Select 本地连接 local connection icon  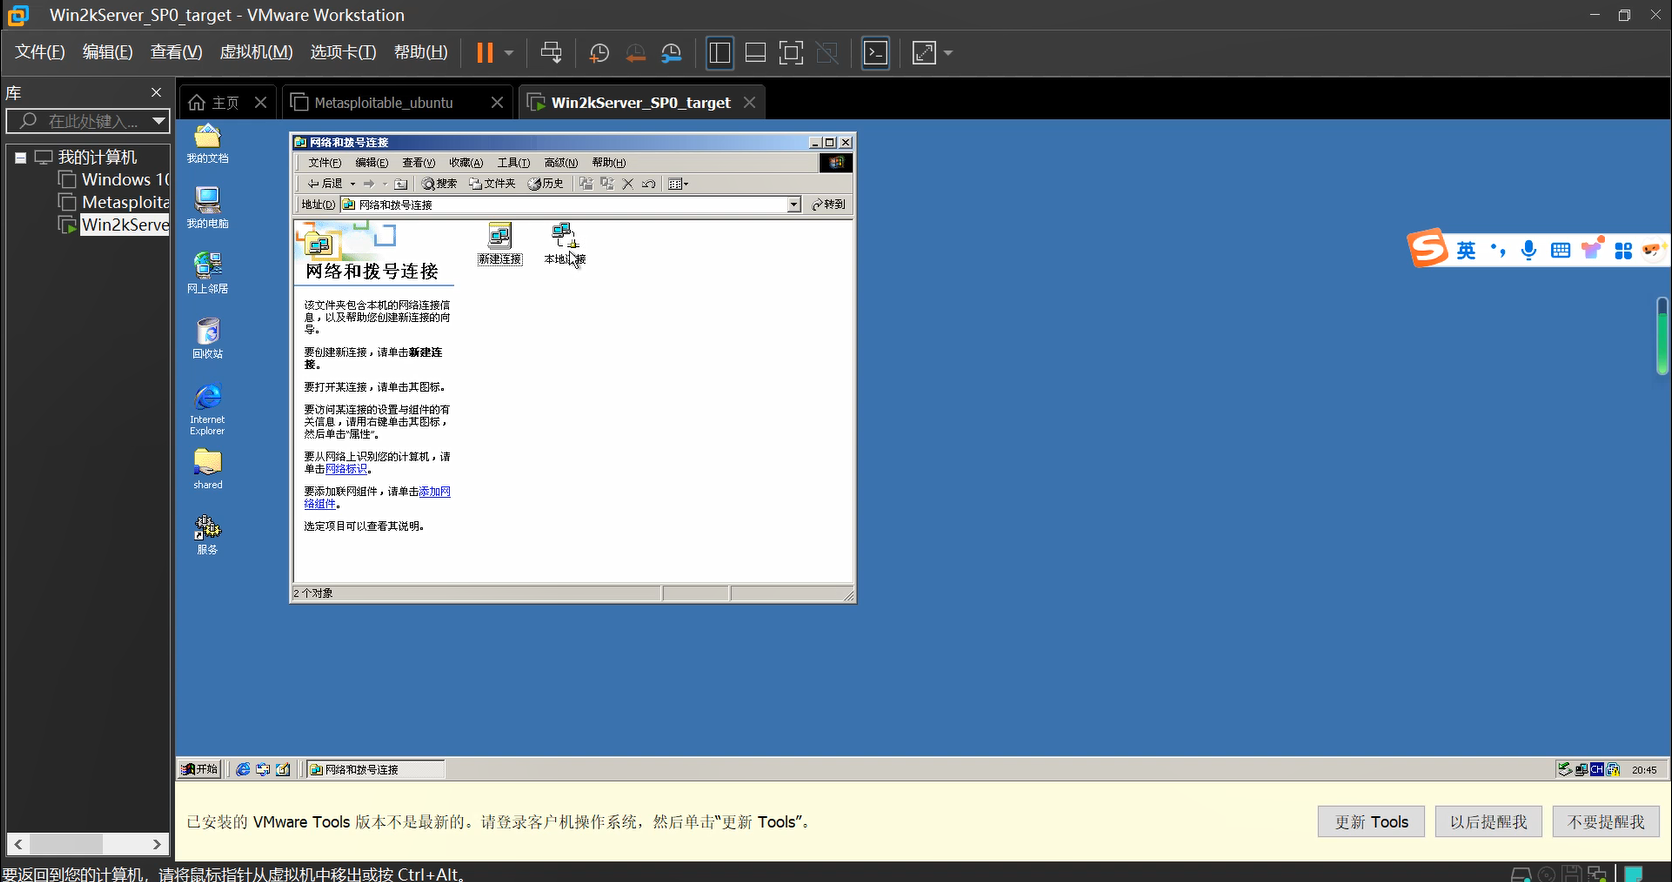[564, 243]
